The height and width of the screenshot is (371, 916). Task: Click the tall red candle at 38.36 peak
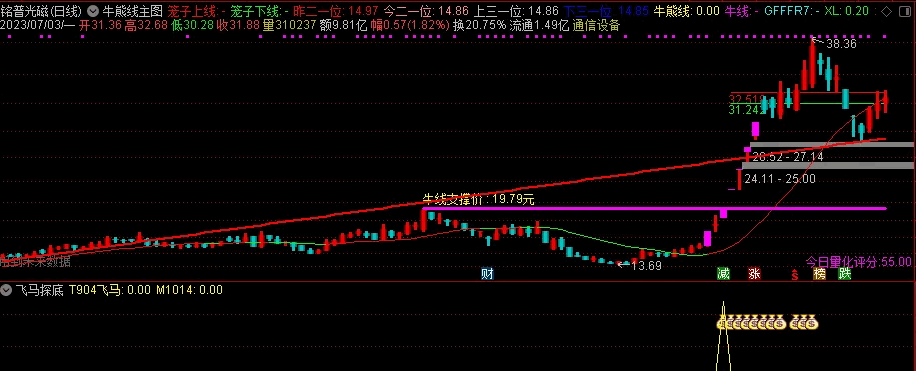pyautogui.click(x=812, y=63)
